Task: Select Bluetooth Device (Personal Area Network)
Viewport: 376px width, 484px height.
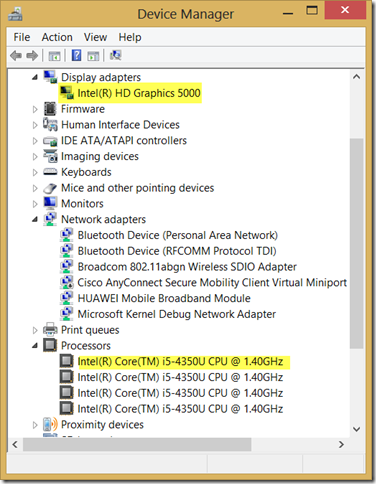Action: coord(178,235)
